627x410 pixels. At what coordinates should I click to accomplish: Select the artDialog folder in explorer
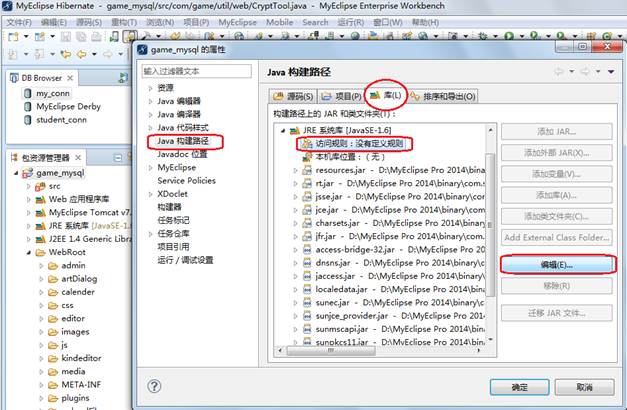79,279
